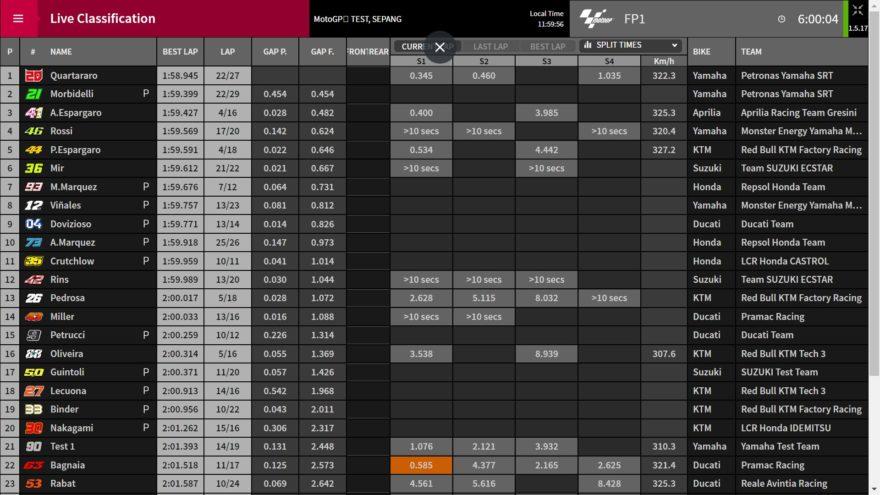This screenshot has height=495, width=880.
Task: Click Pedrosa's S3 time 8.032
Action: (546, 298)
